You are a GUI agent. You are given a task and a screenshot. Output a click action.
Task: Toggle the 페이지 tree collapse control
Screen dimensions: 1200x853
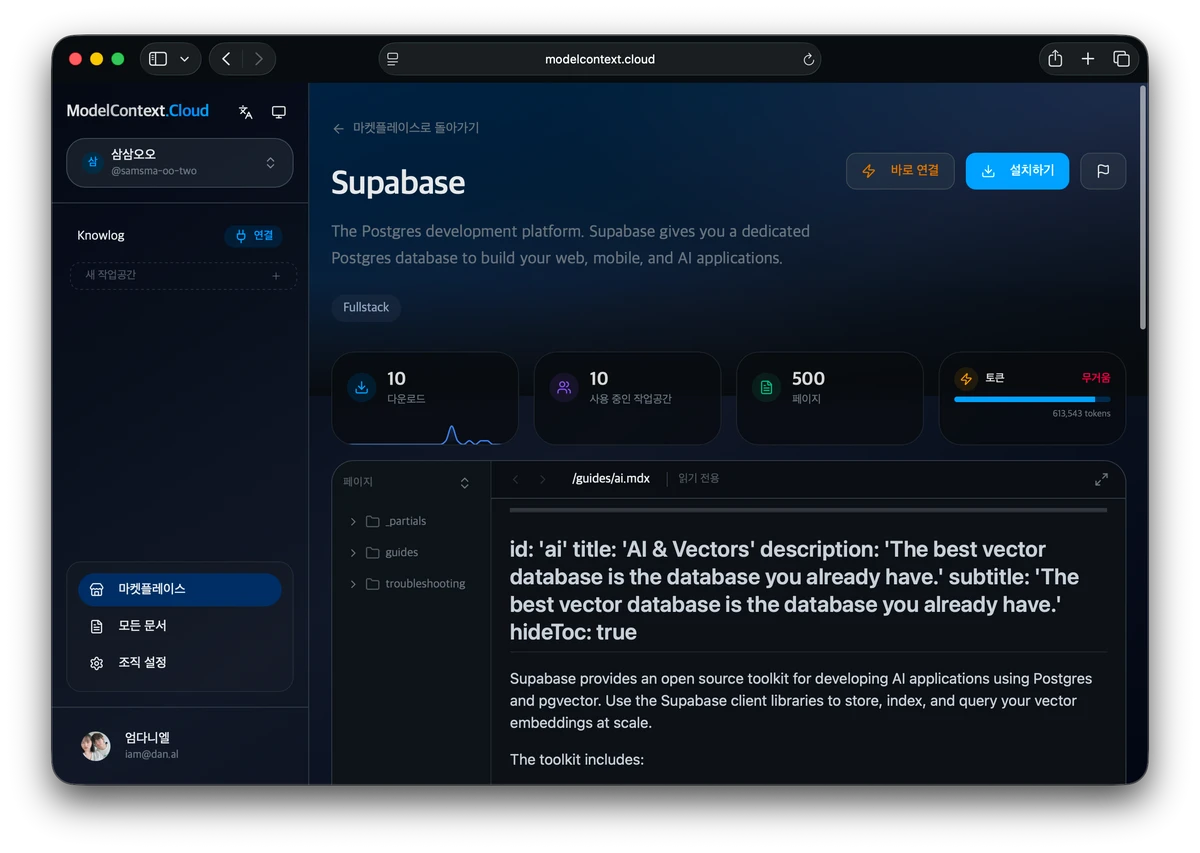click(464, 483)
